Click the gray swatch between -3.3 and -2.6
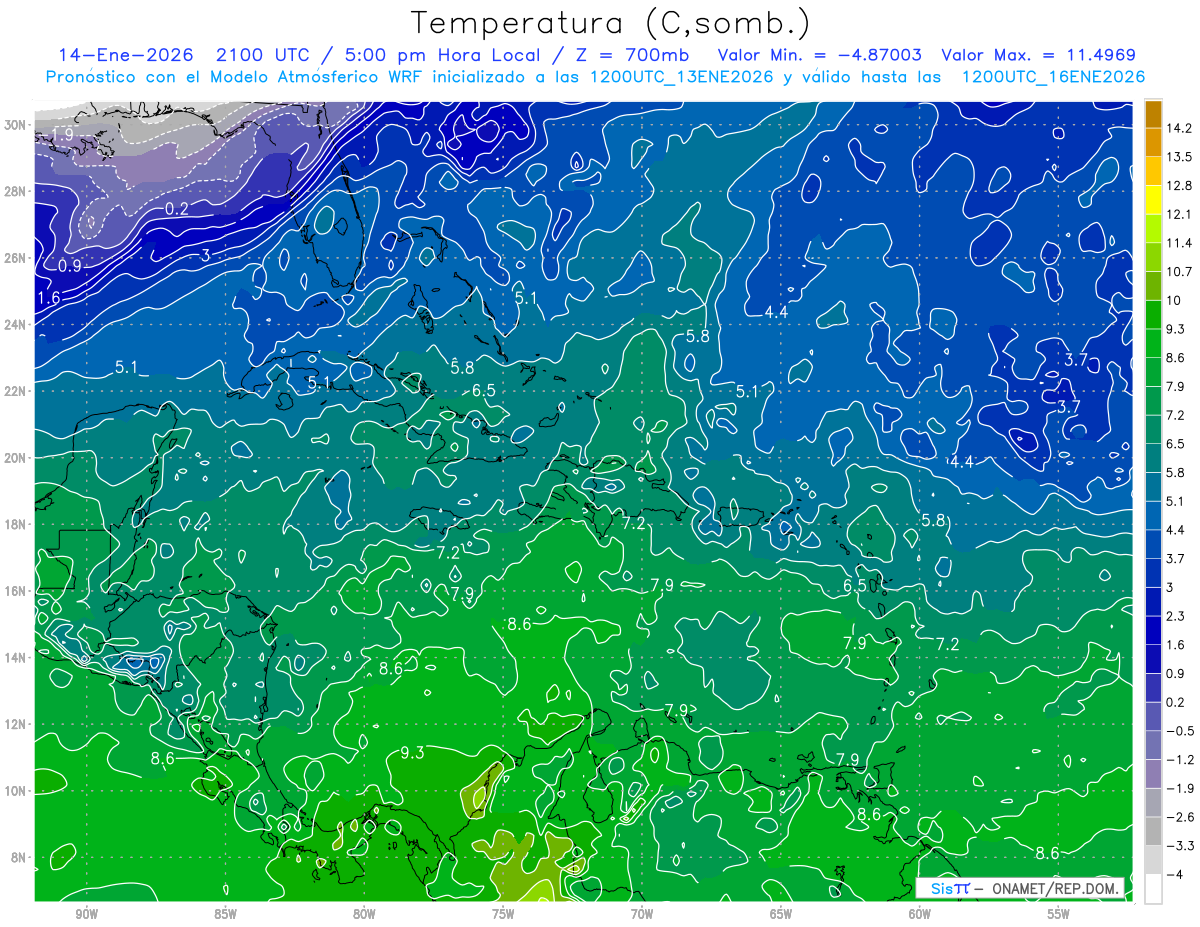 (1153, 831)
